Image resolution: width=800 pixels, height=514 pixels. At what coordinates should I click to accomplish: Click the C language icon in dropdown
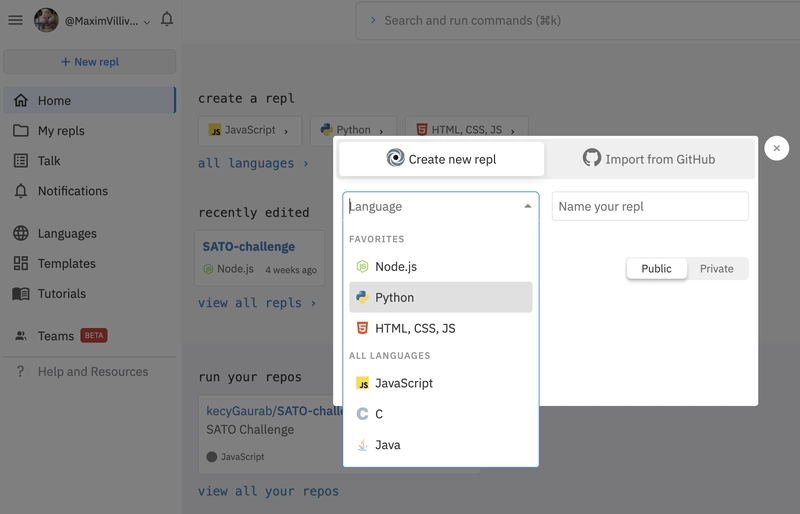(362, 414)
